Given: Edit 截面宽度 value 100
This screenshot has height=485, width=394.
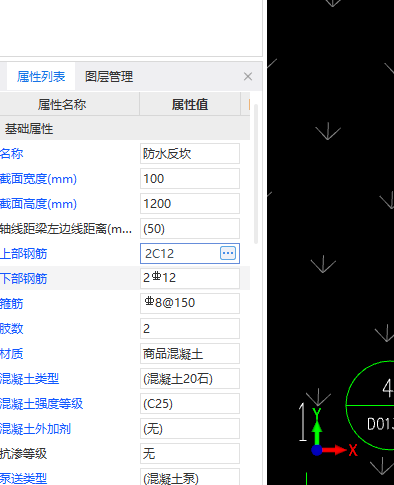Looking at the screenshot, I should [190, 179].
